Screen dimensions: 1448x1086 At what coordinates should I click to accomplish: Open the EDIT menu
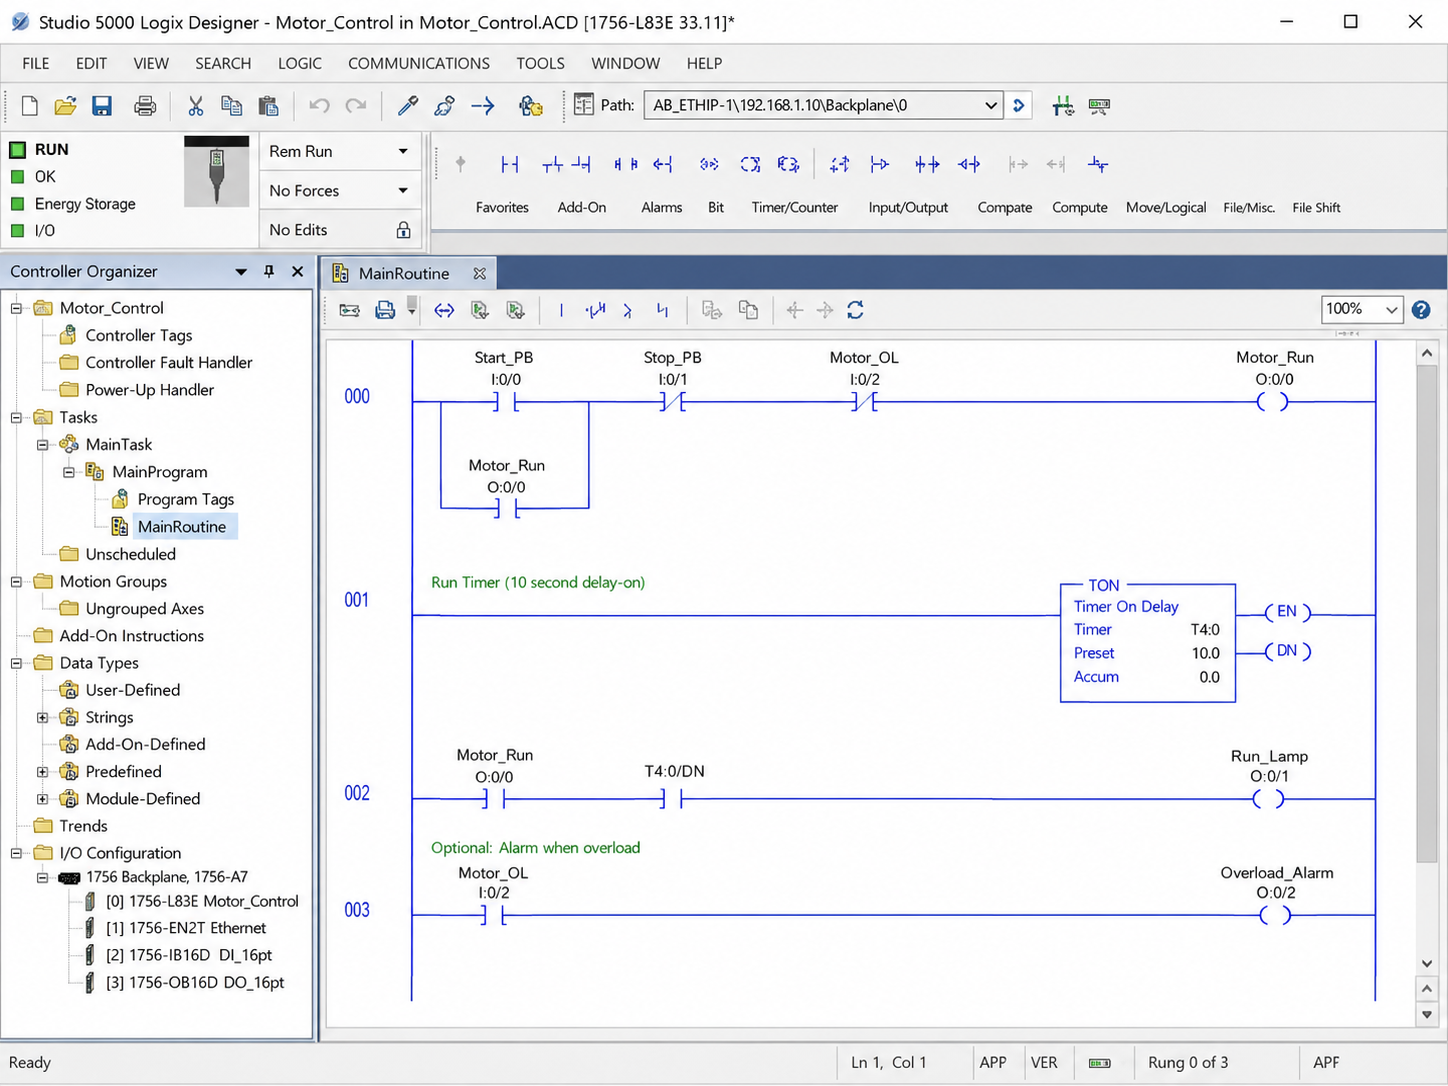[91, 63]
